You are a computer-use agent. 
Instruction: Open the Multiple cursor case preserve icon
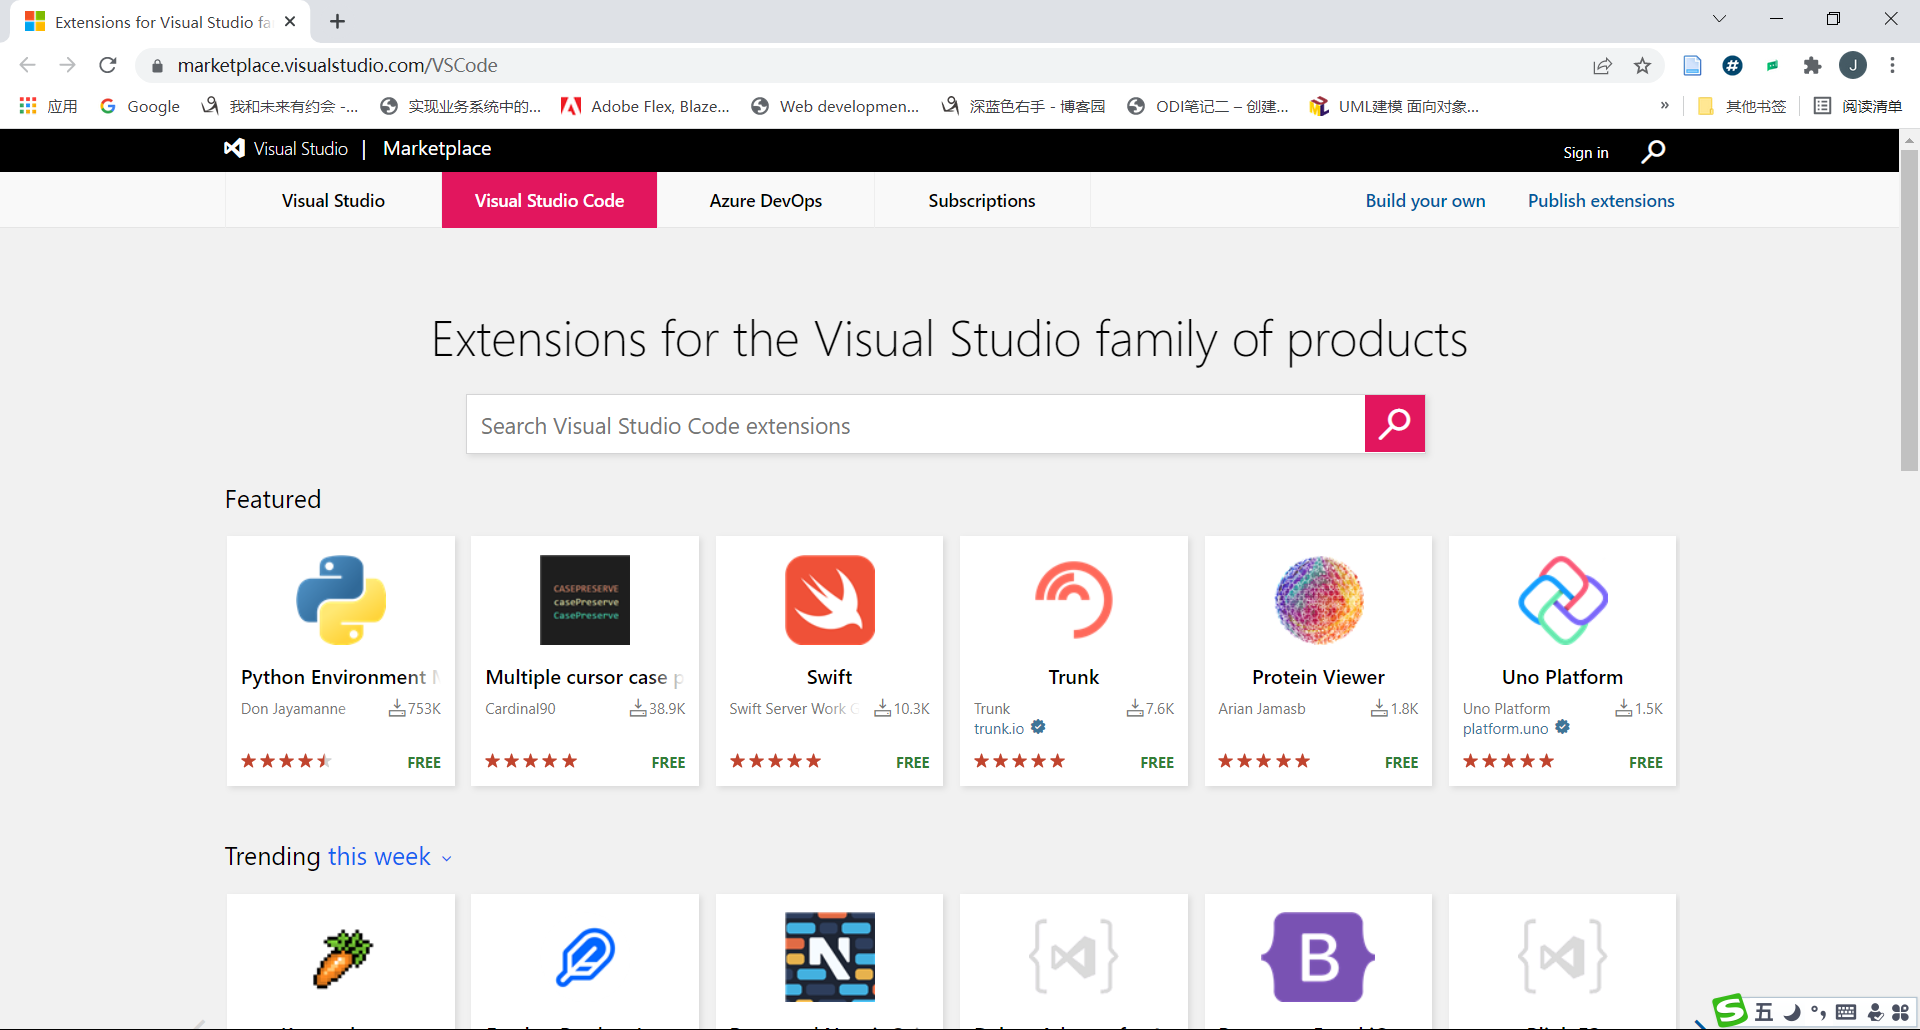point(585,600)
